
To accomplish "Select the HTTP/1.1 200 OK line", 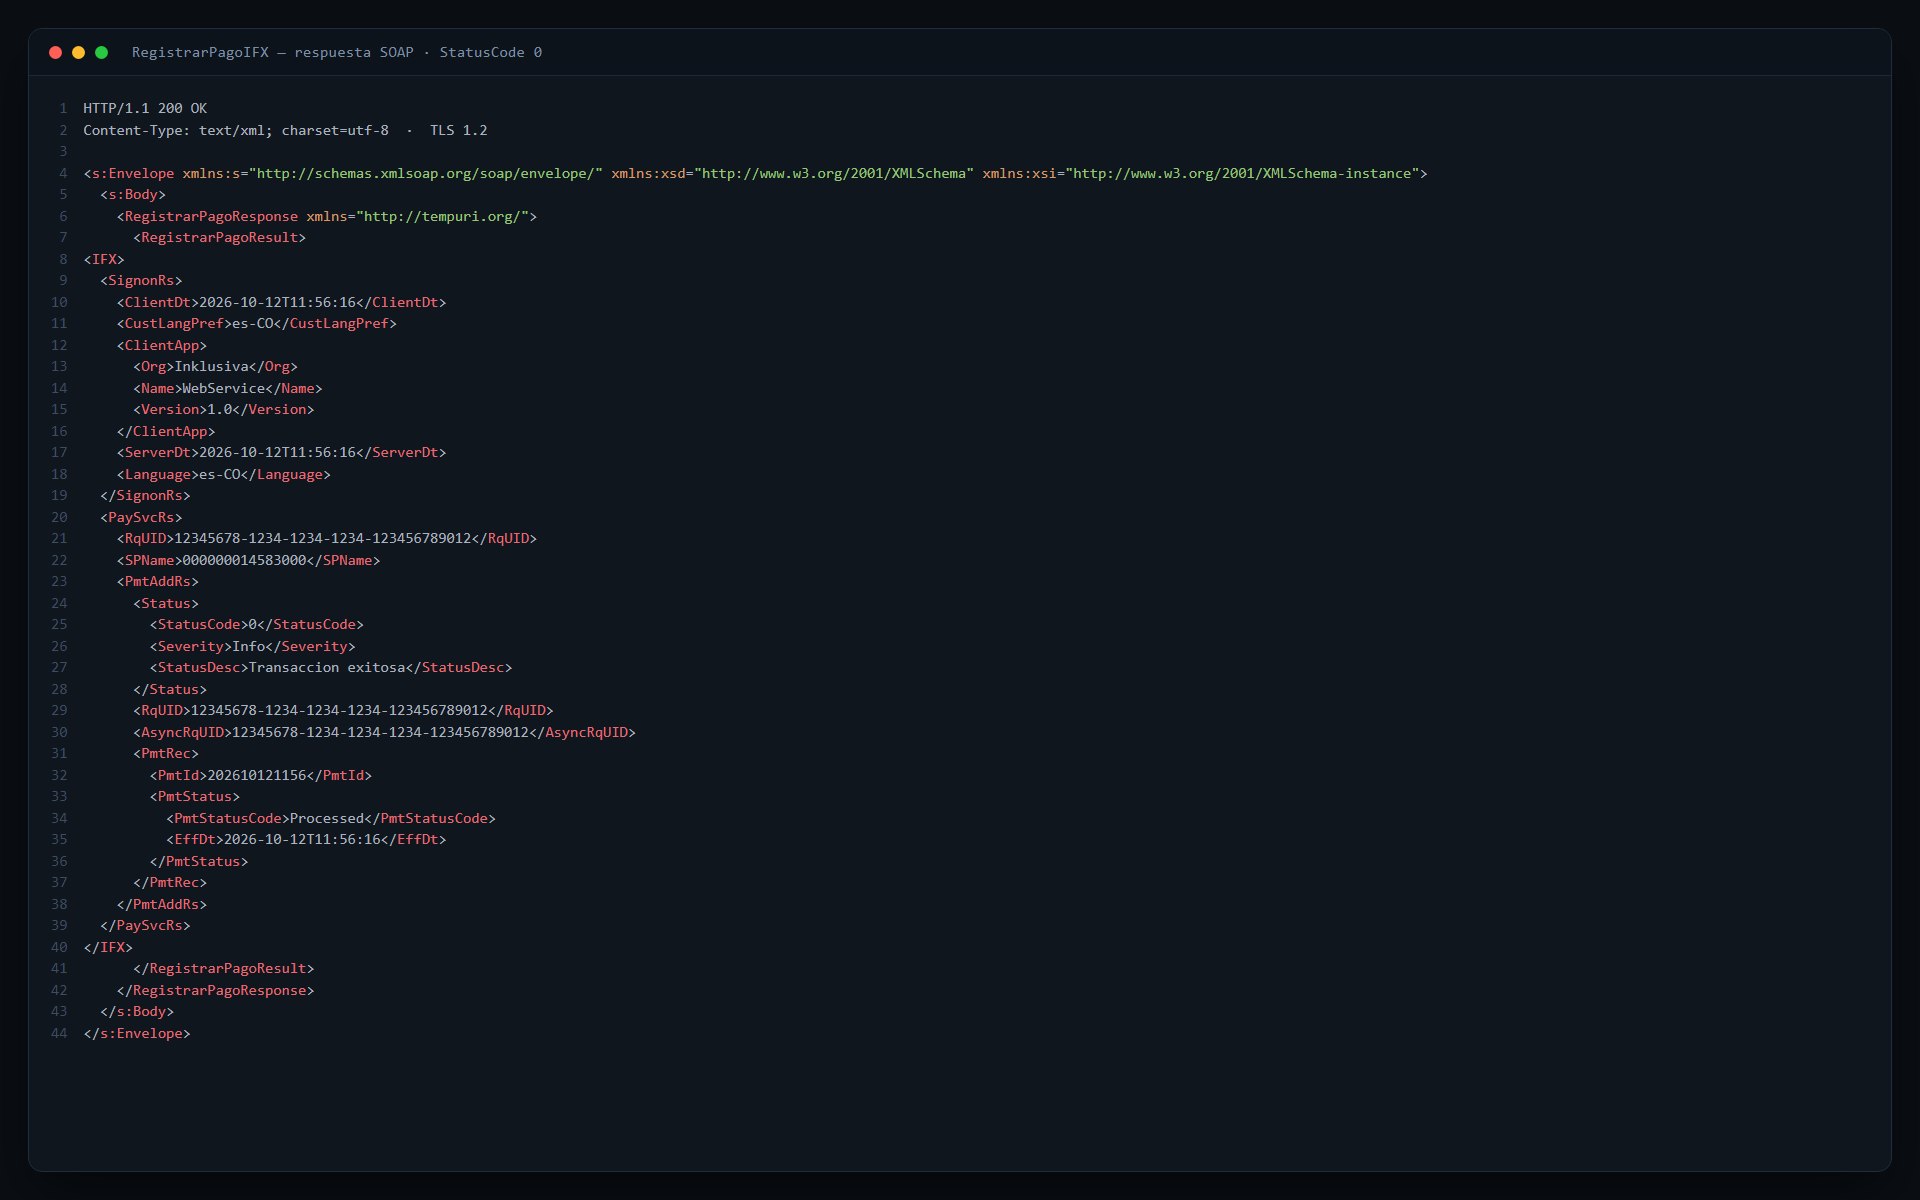I will point(145,108).
